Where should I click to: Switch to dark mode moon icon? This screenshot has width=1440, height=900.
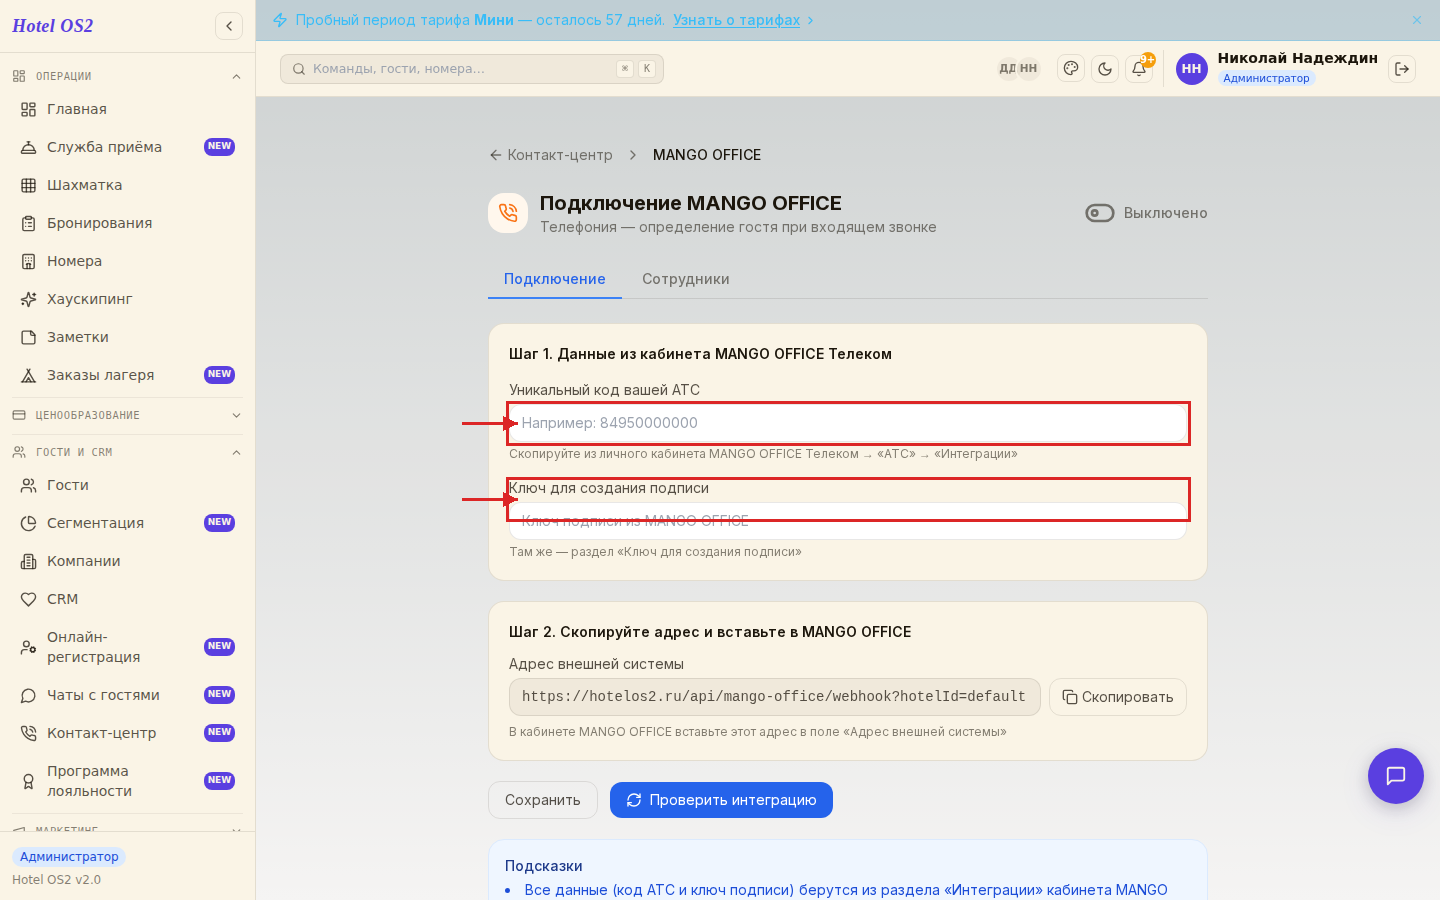click(x=1105, y=69)
